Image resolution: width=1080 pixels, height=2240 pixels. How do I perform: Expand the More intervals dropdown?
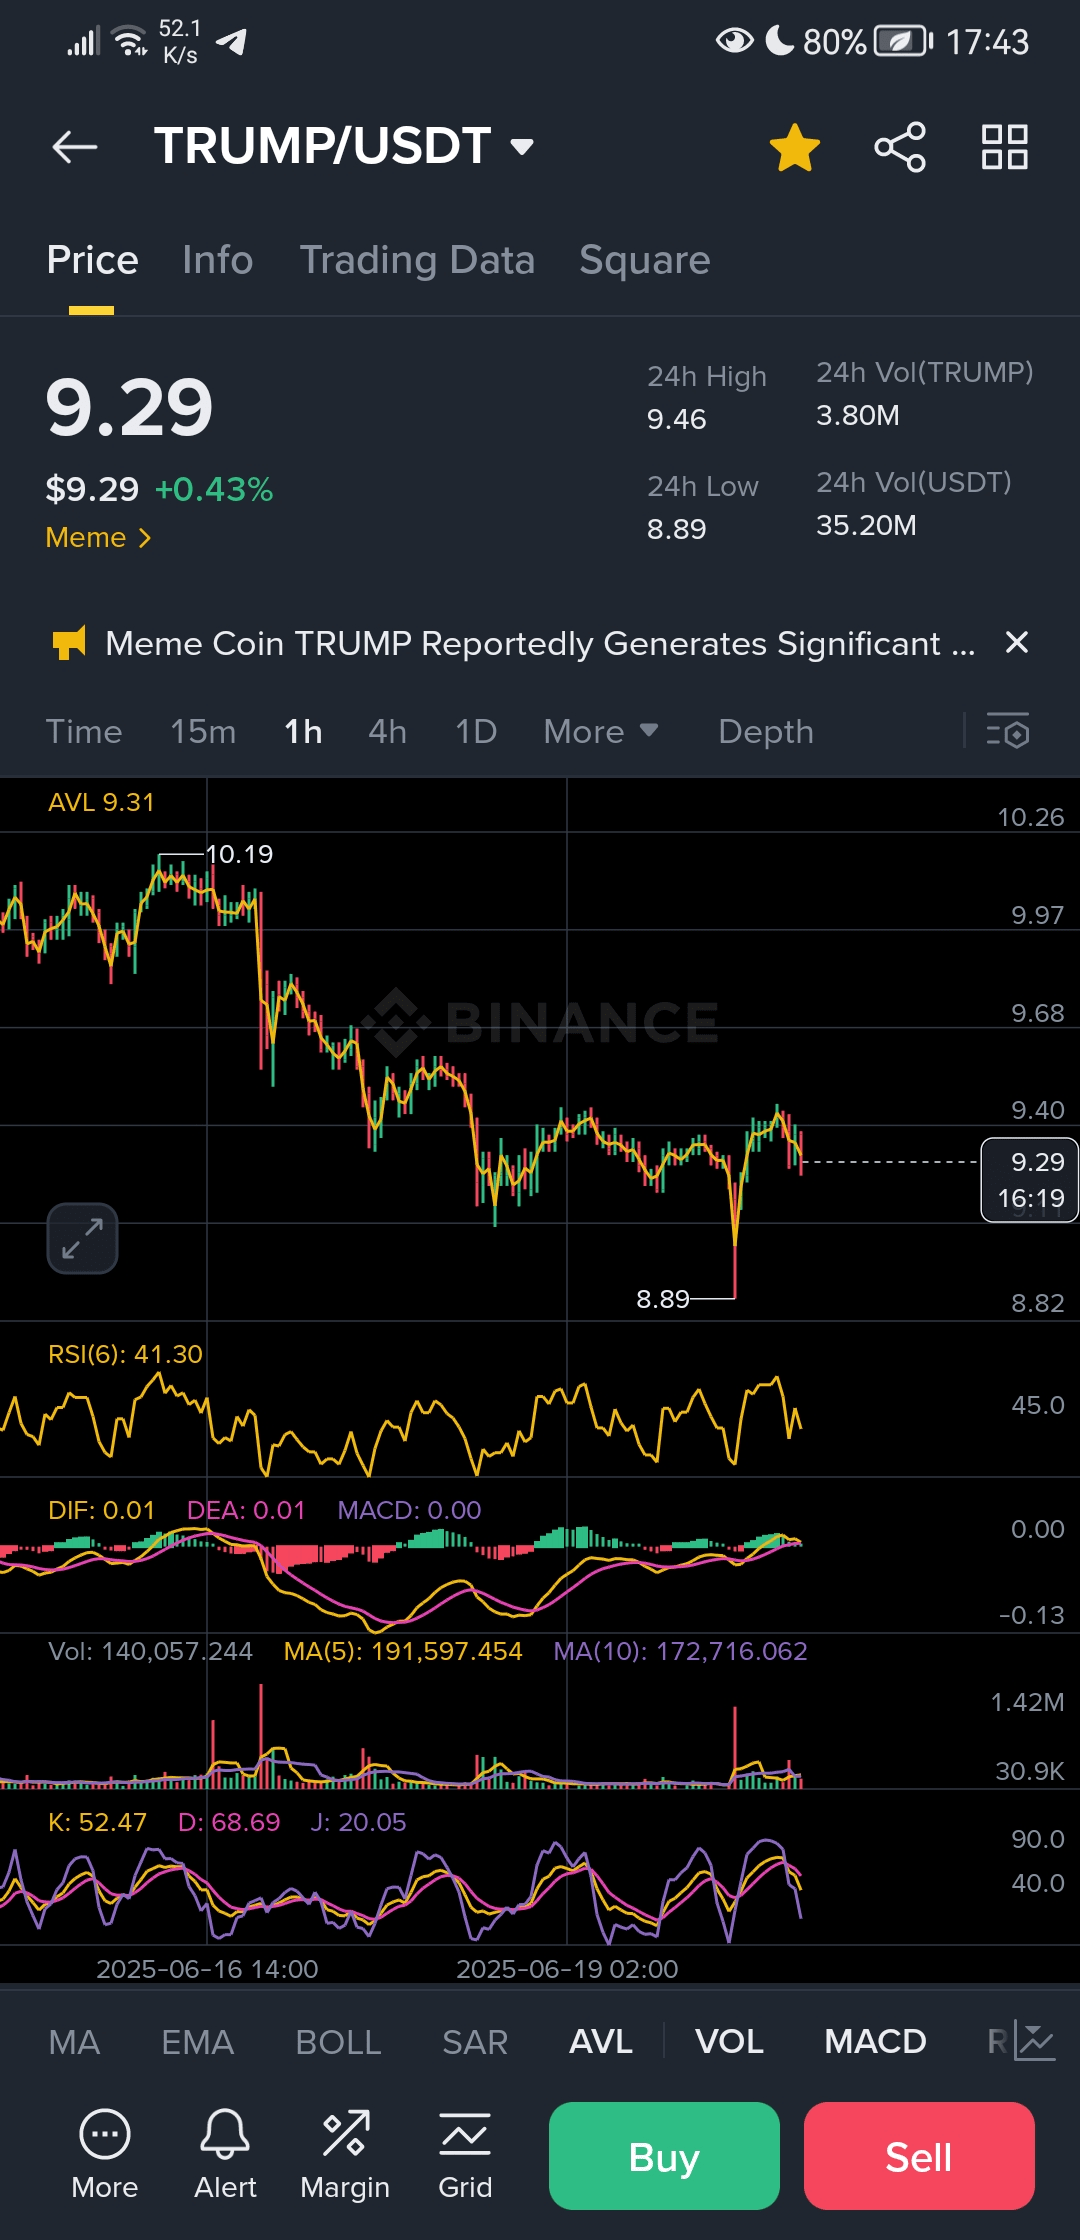pos(601,732)
